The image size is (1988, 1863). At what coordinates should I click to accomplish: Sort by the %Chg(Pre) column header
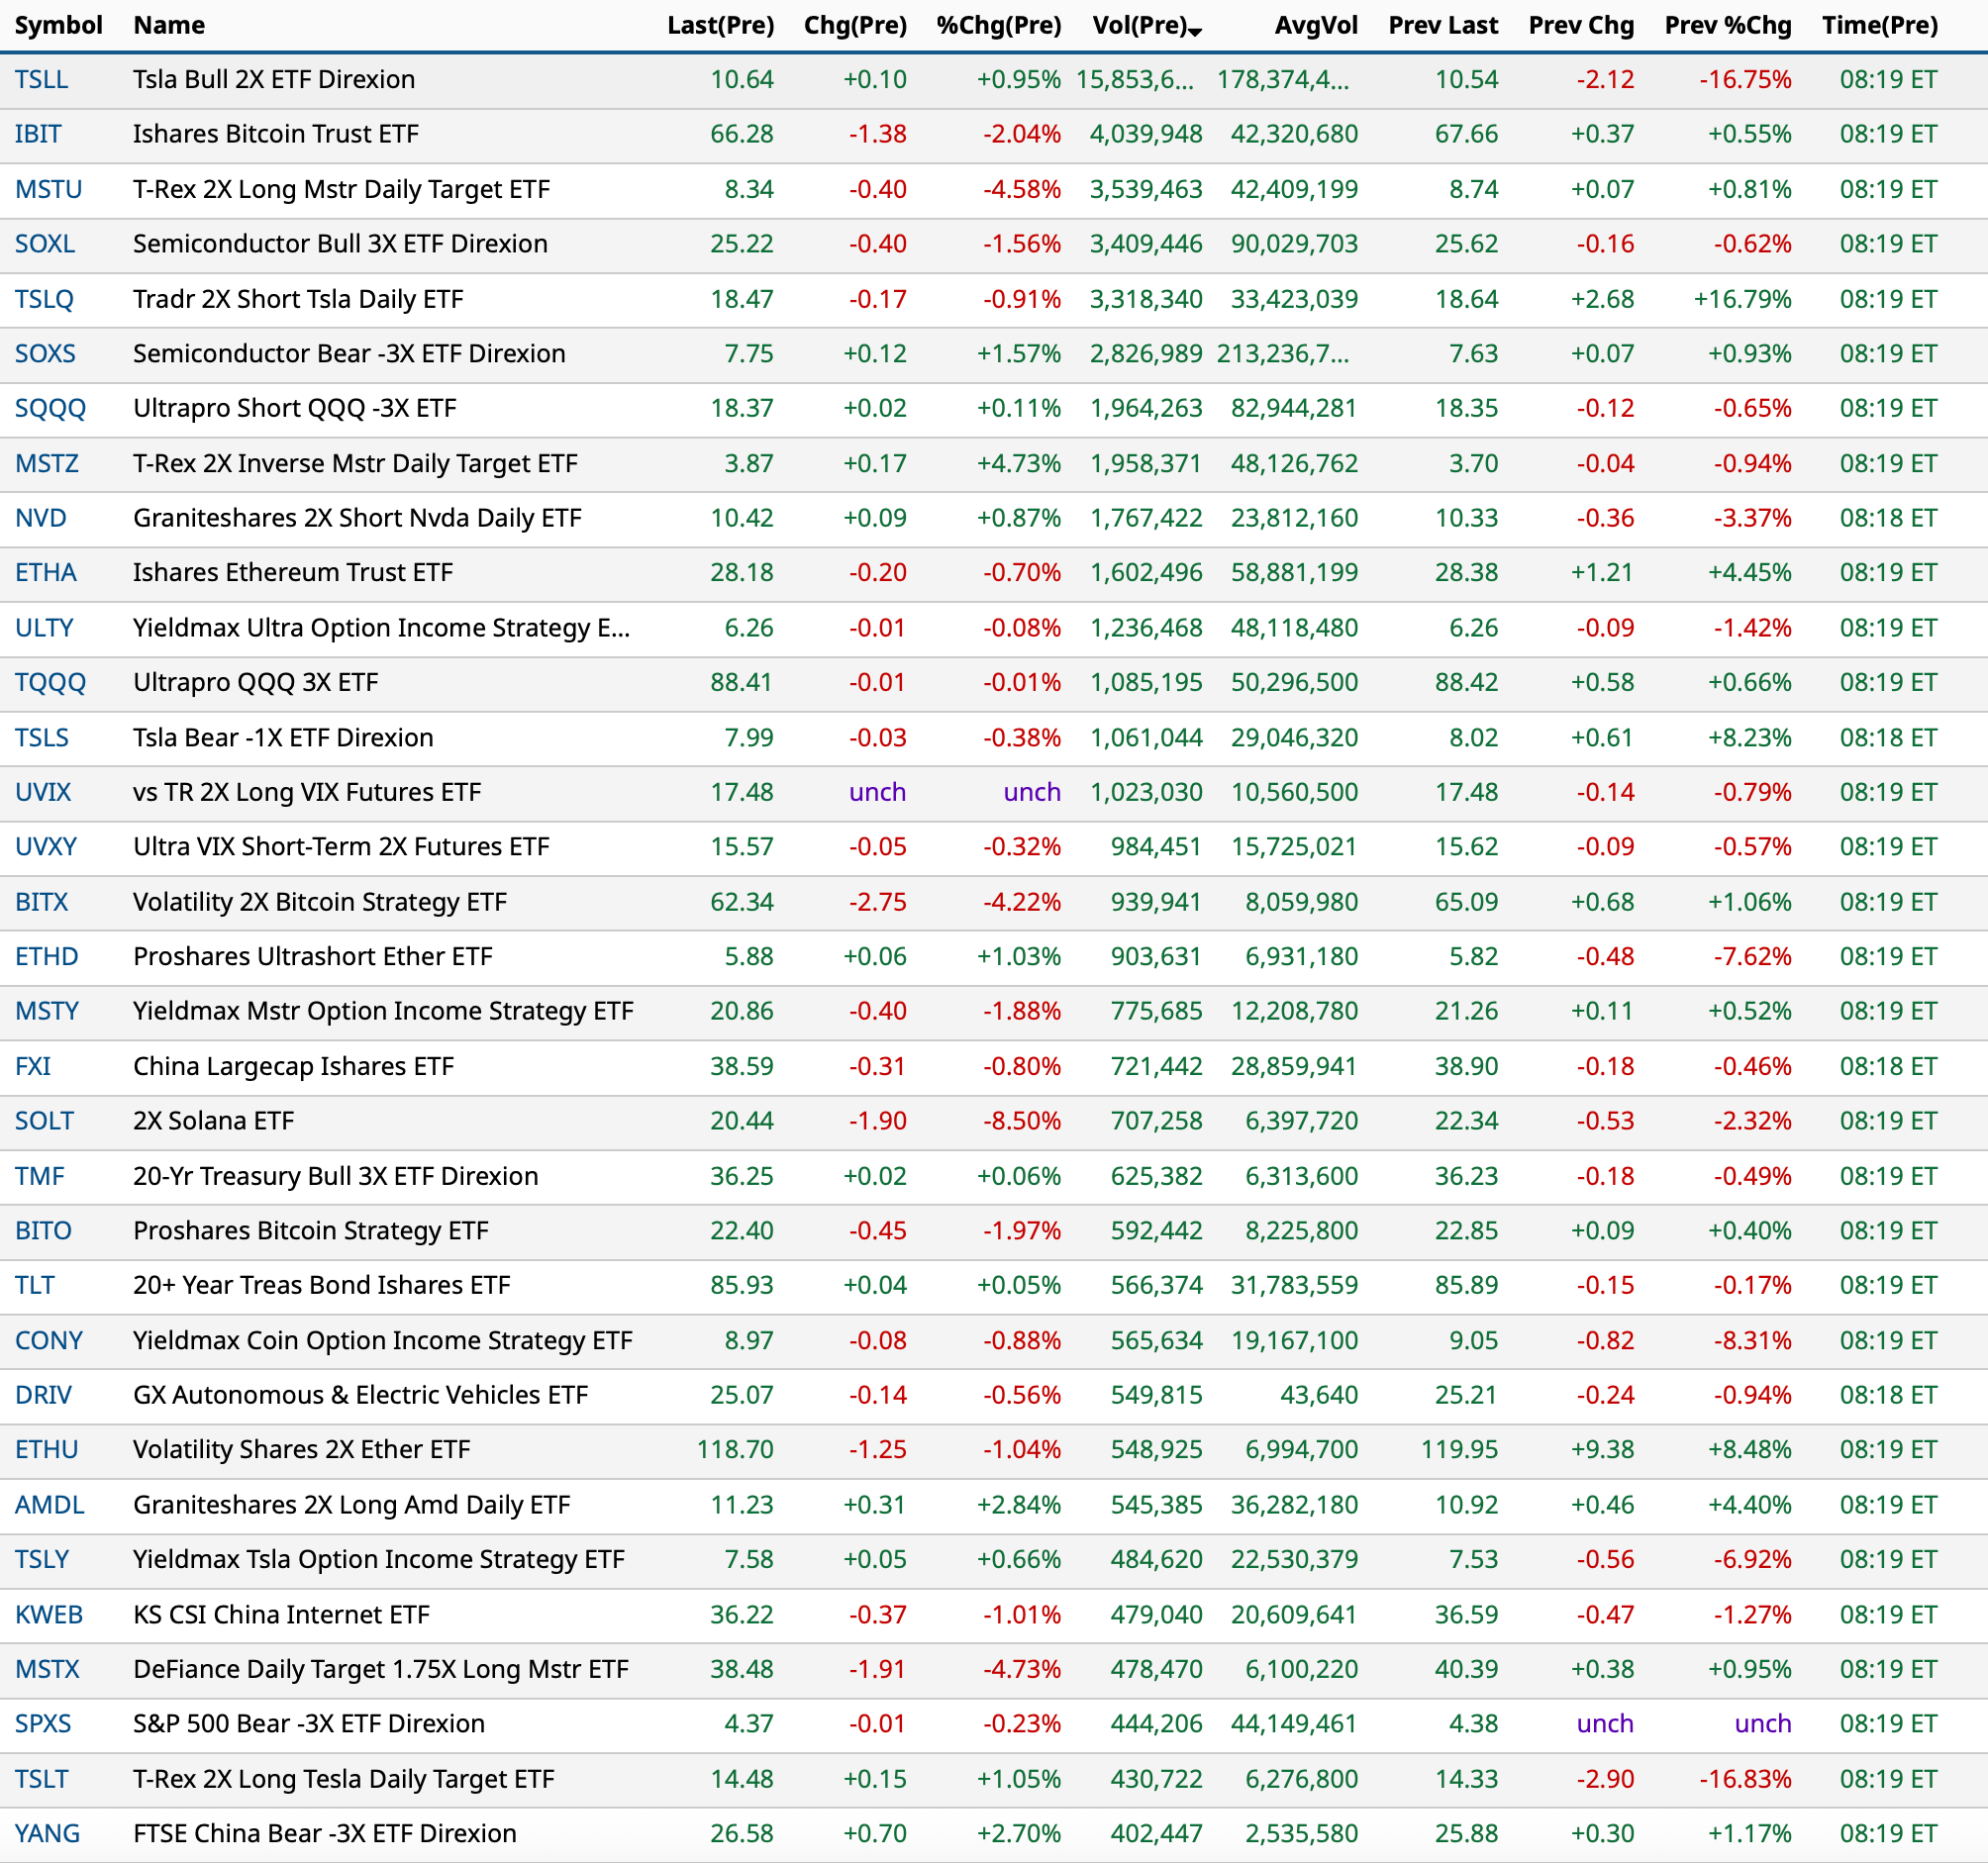[998, 26]
